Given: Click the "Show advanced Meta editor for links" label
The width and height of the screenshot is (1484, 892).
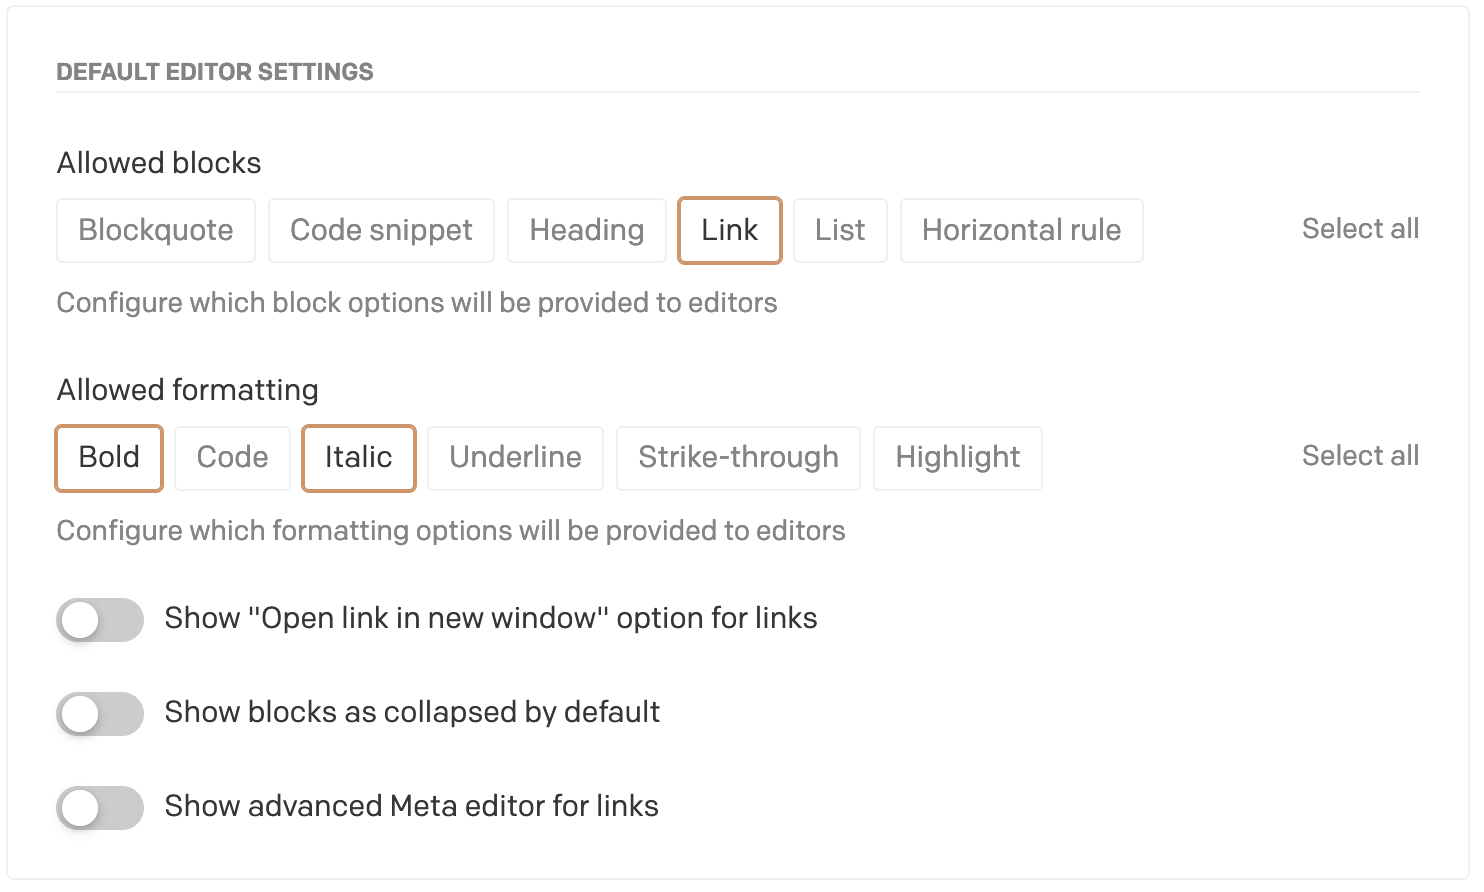Looking at the screenshot, I should [x=412, y=806].
